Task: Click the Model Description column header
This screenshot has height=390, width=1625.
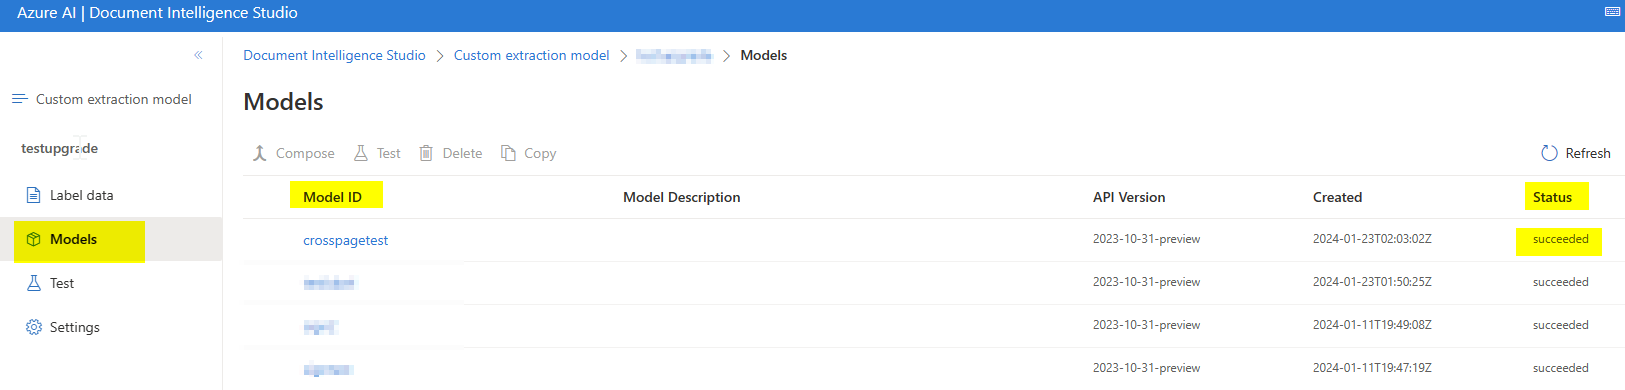Action: 682,197
